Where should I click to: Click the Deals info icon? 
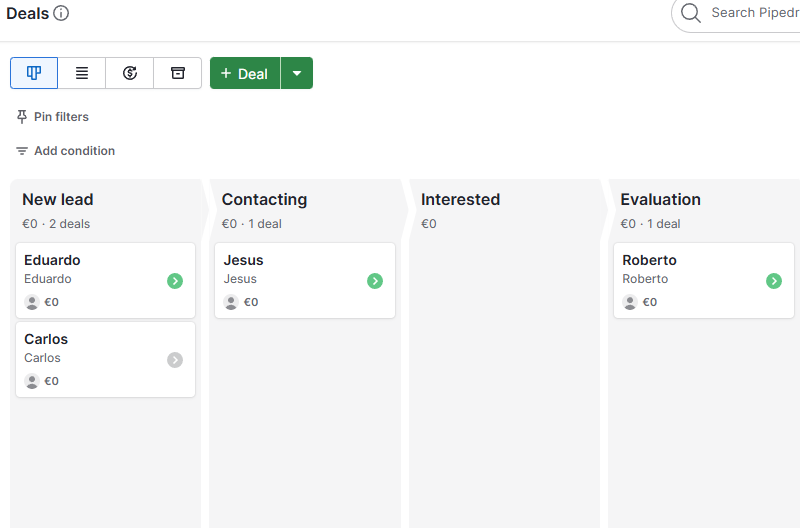[61, 13]
